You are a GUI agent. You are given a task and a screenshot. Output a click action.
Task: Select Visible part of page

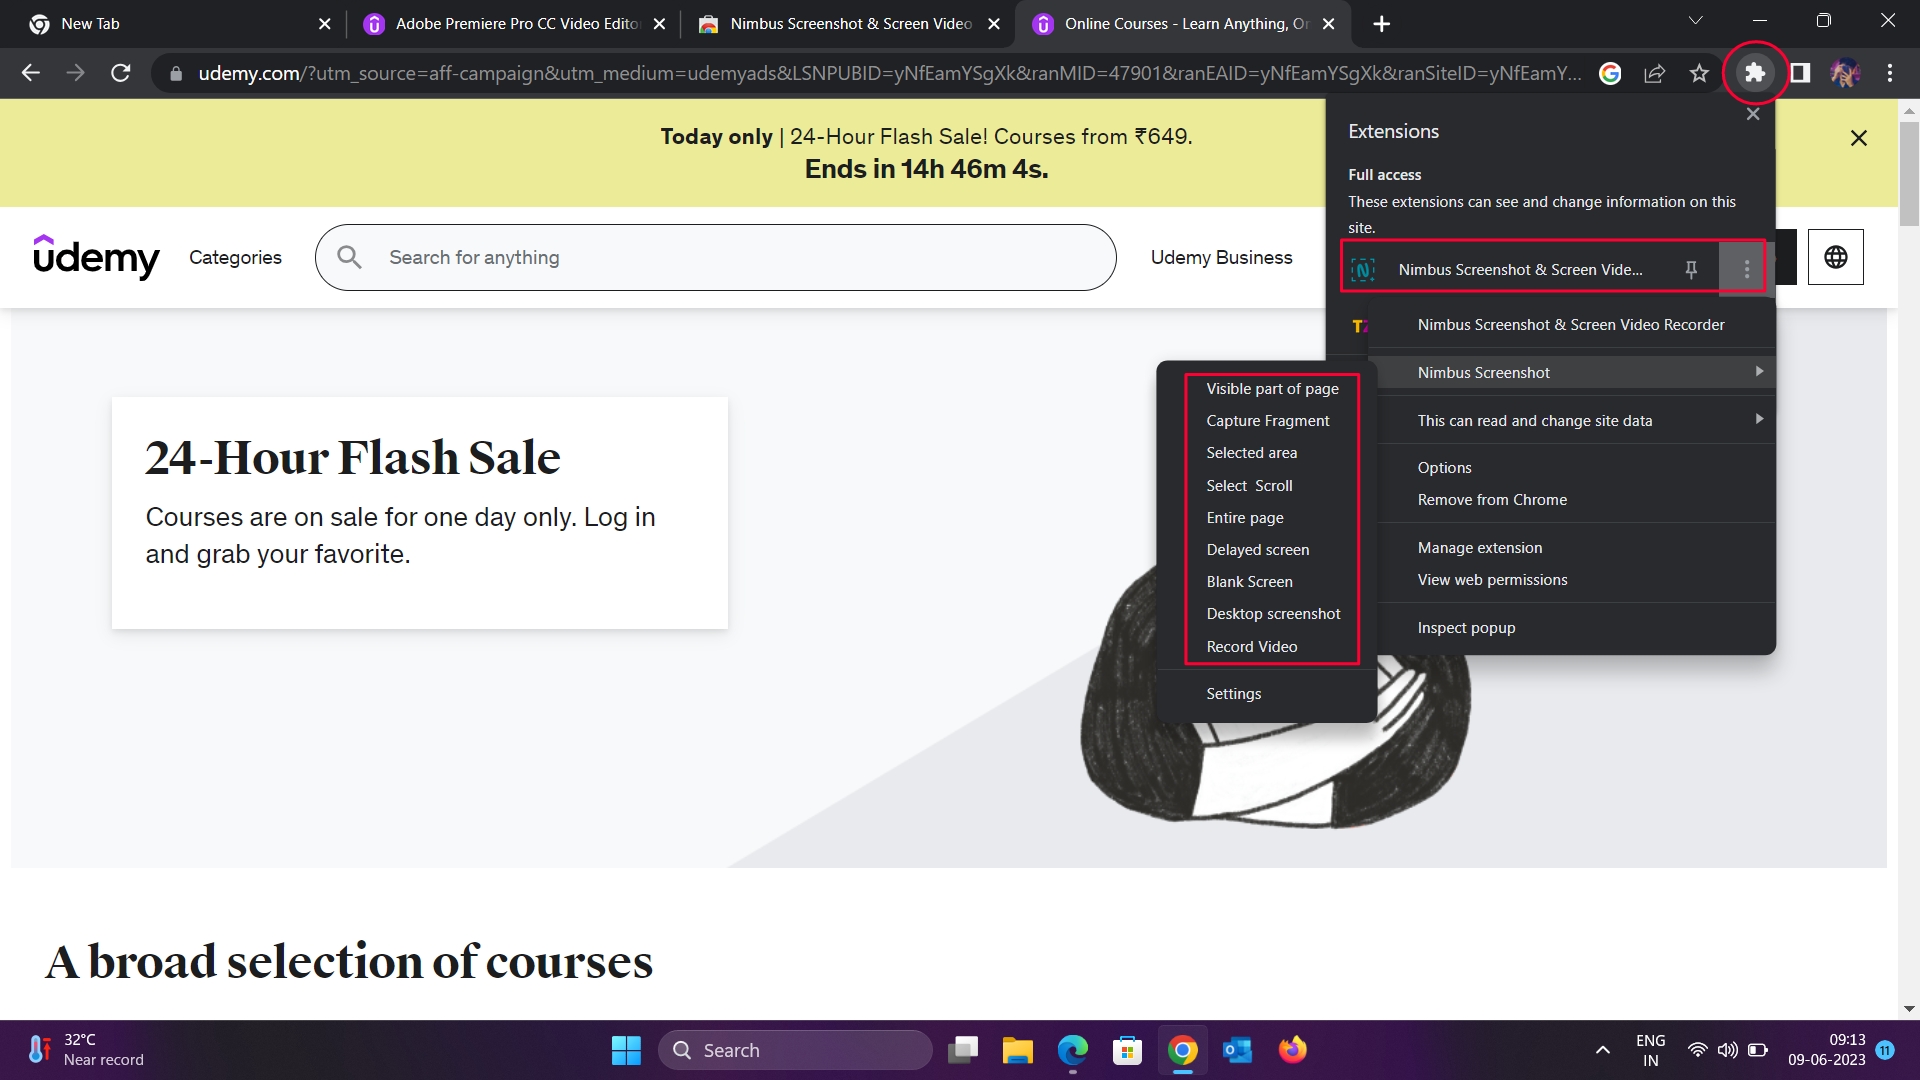click(1272, 389)
